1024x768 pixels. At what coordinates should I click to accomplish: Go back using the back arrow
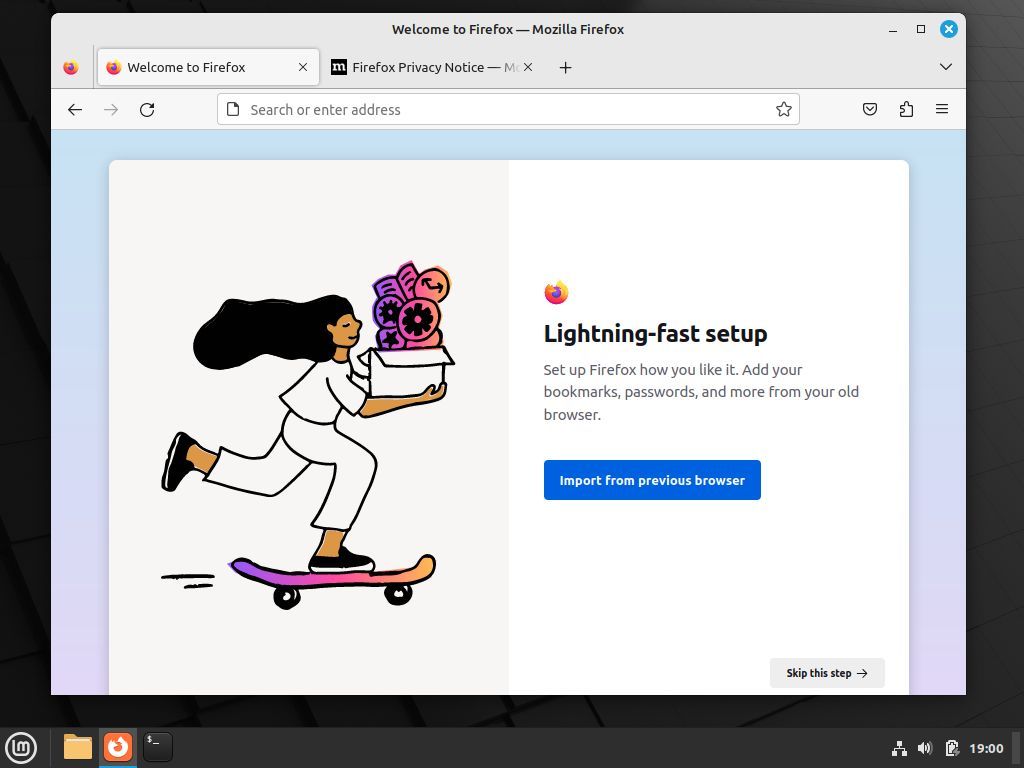tap(75, 110)
